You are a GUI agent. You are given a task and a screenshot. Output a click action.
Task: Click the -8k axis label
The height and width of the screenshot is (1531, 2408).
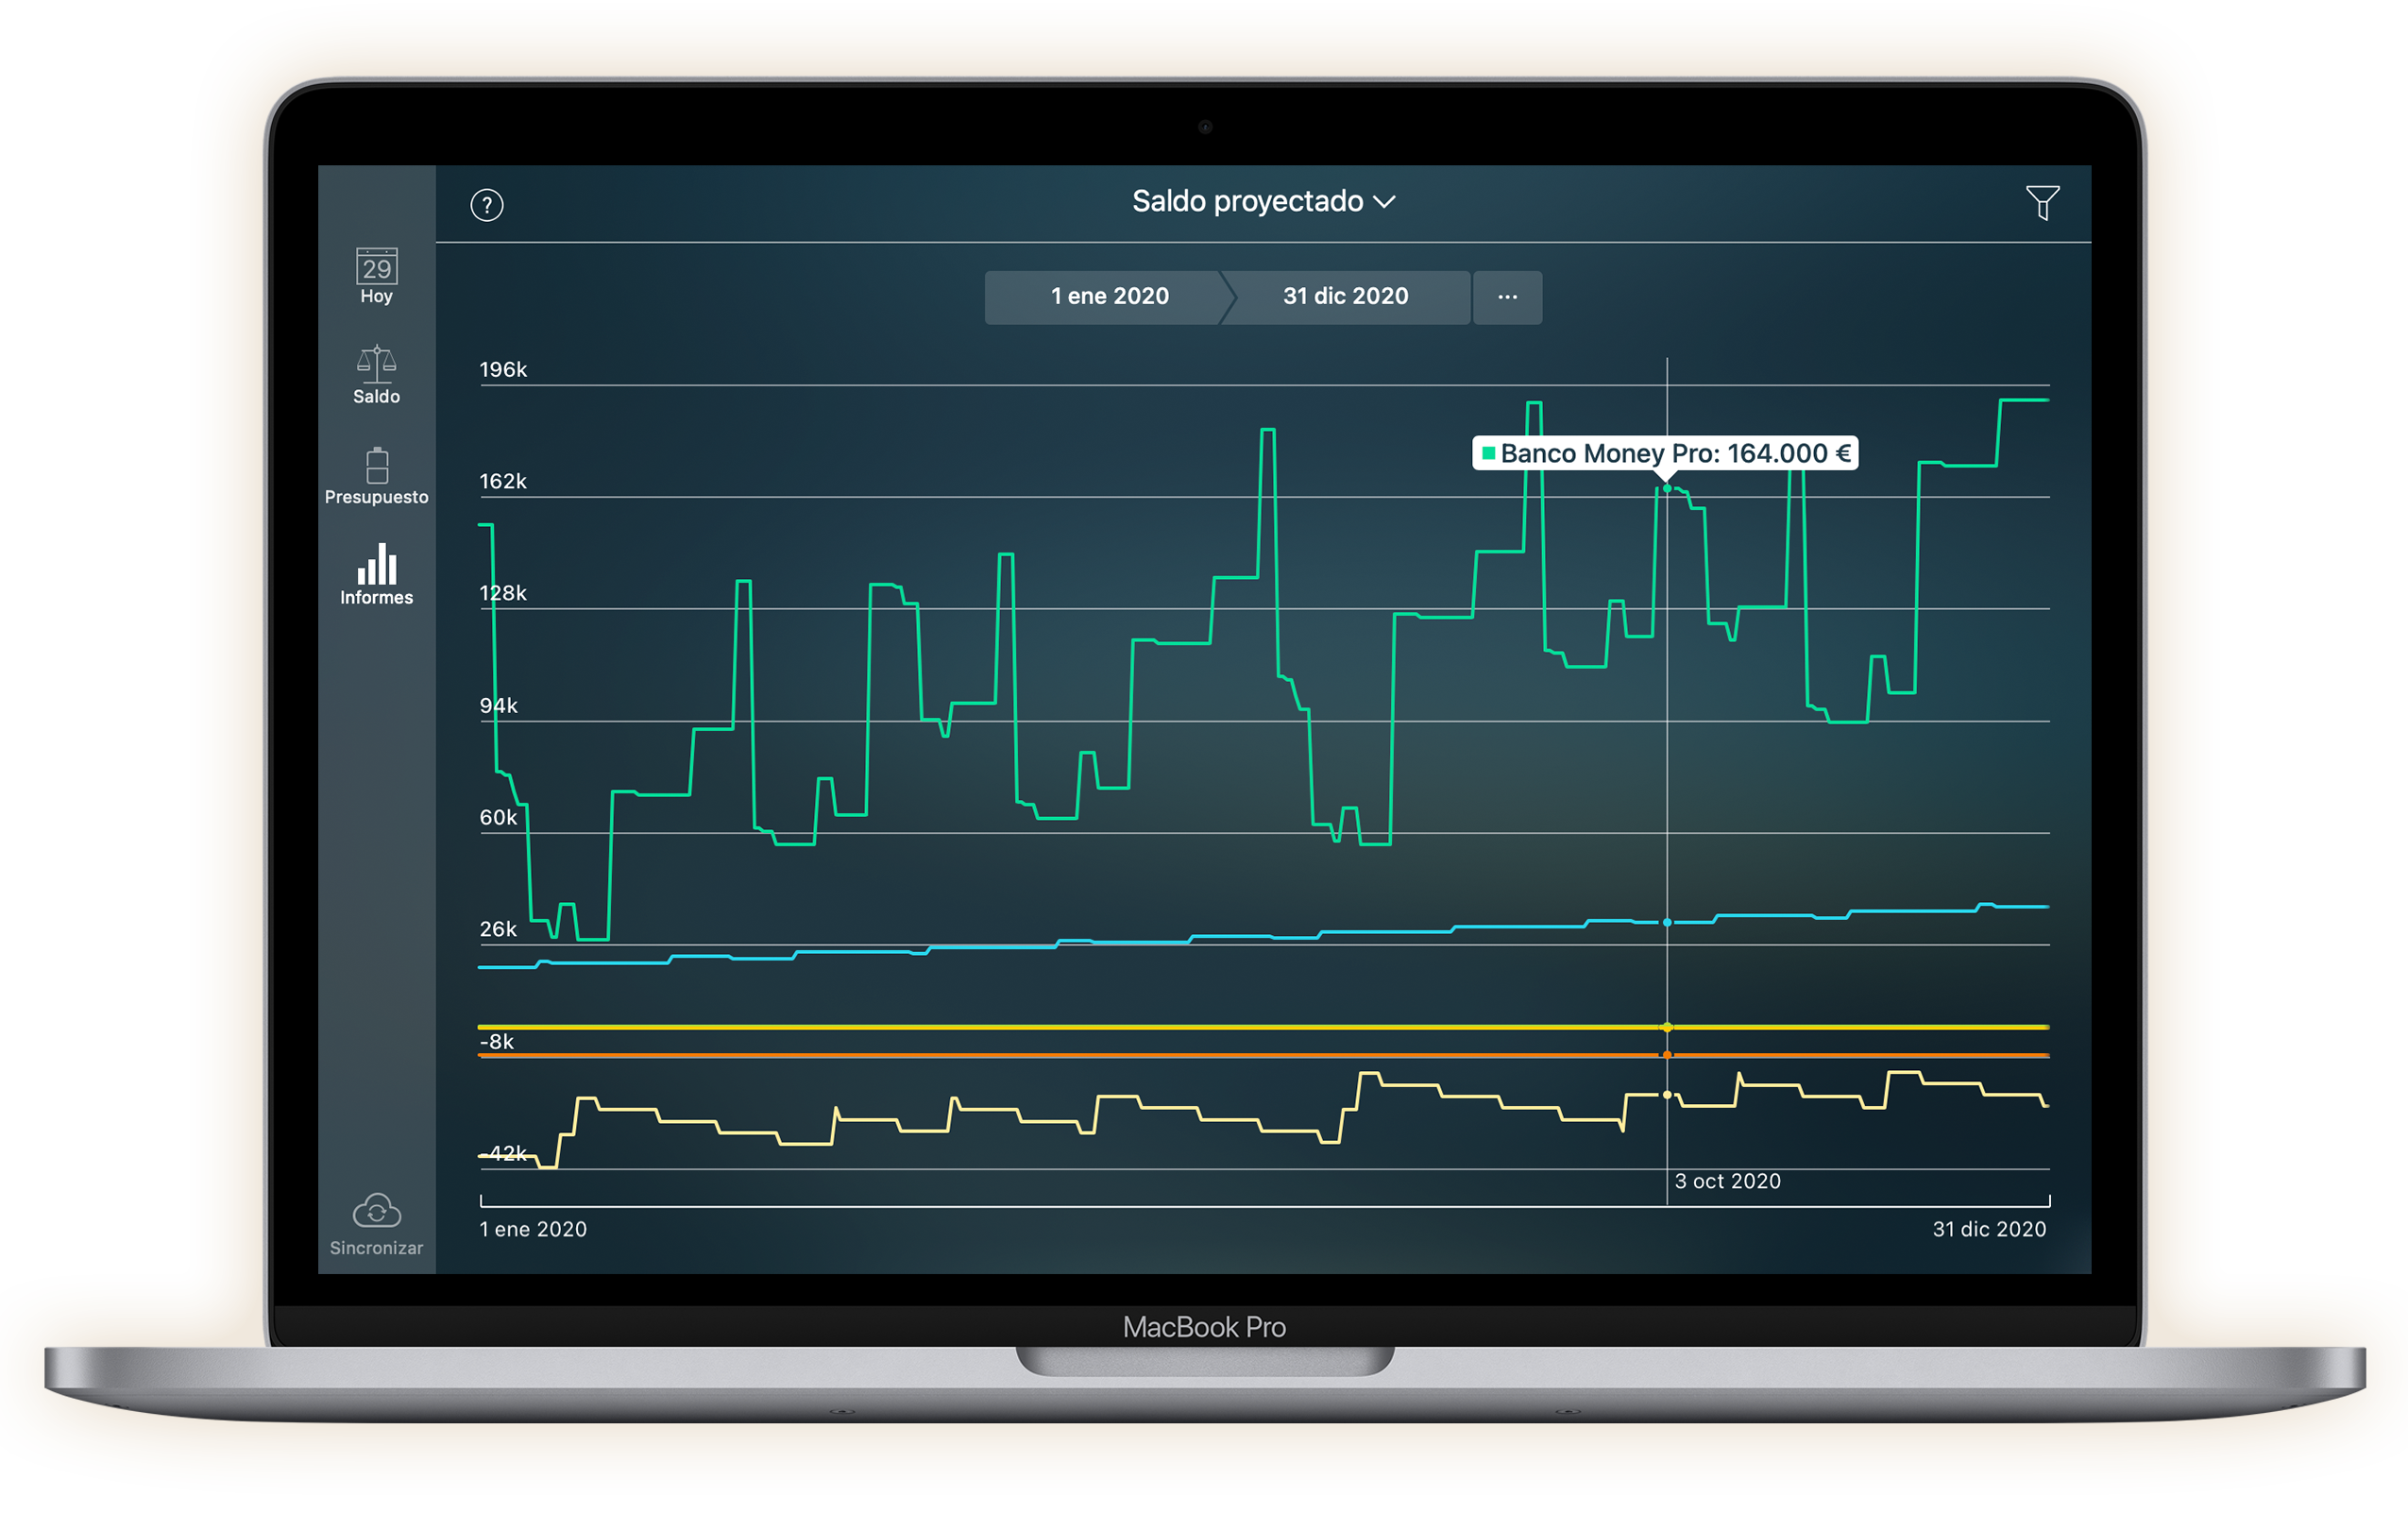tap(497, 1041)
